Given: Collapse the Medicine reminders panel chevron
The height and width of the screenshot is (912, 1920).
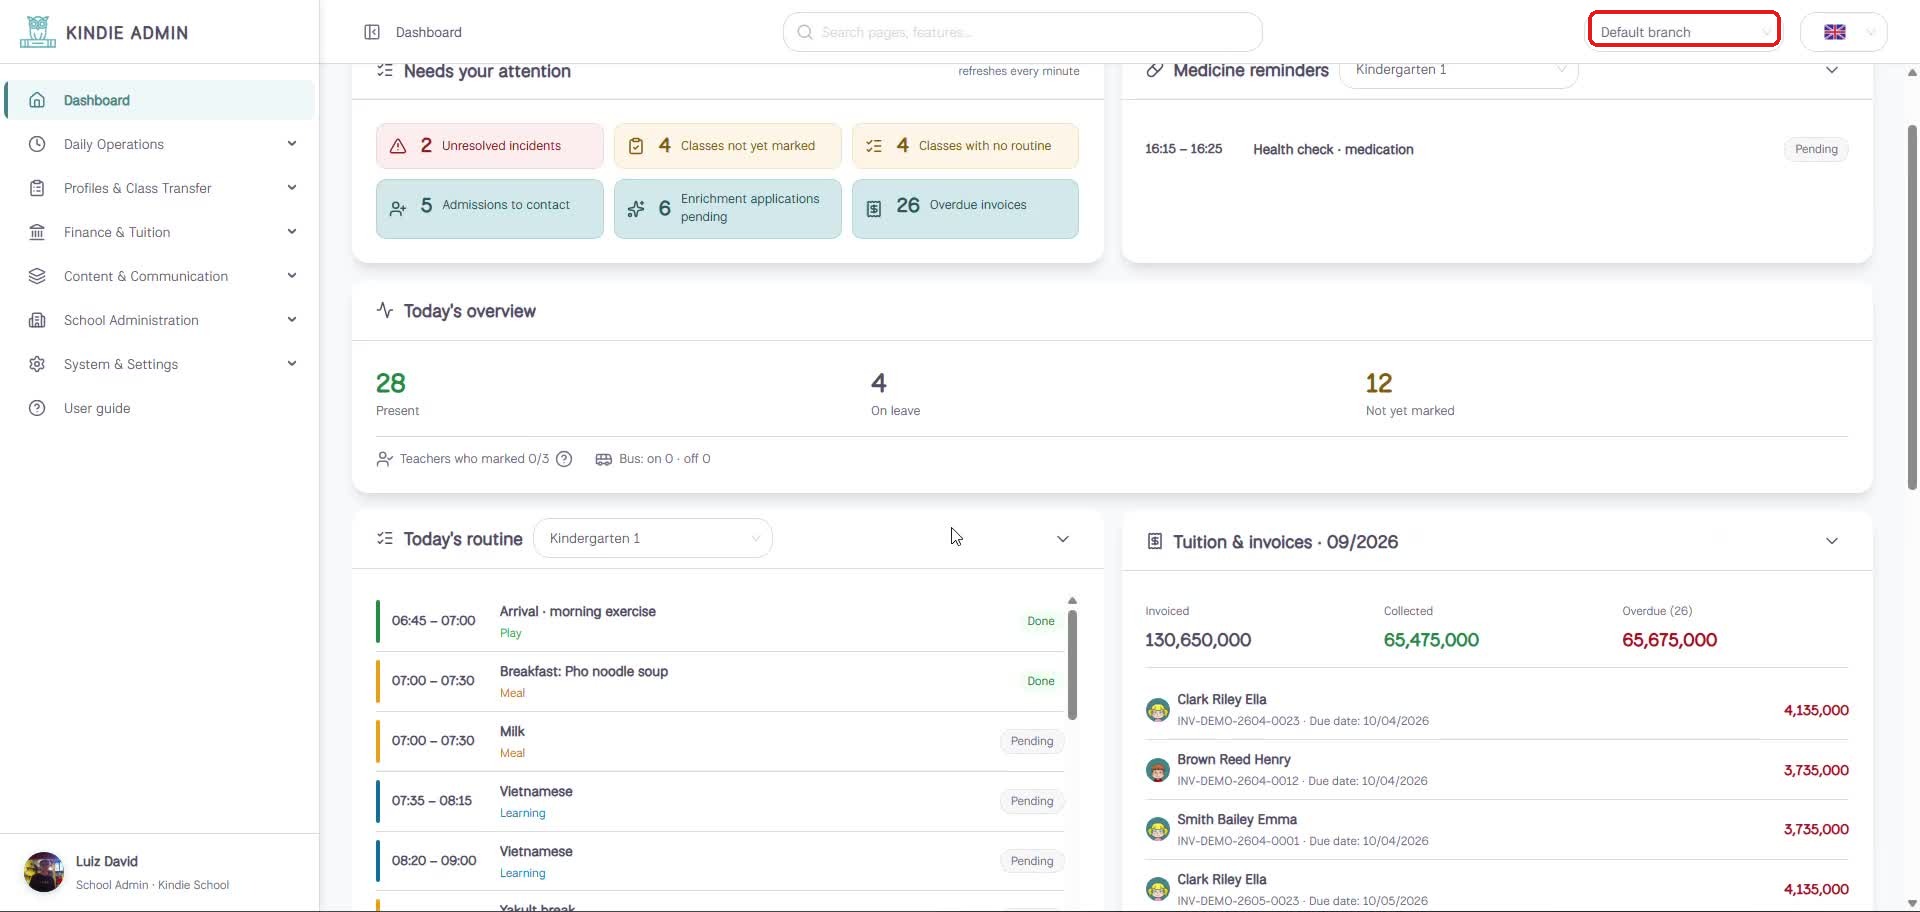Looking at the screenshot, I should 1832,70.
